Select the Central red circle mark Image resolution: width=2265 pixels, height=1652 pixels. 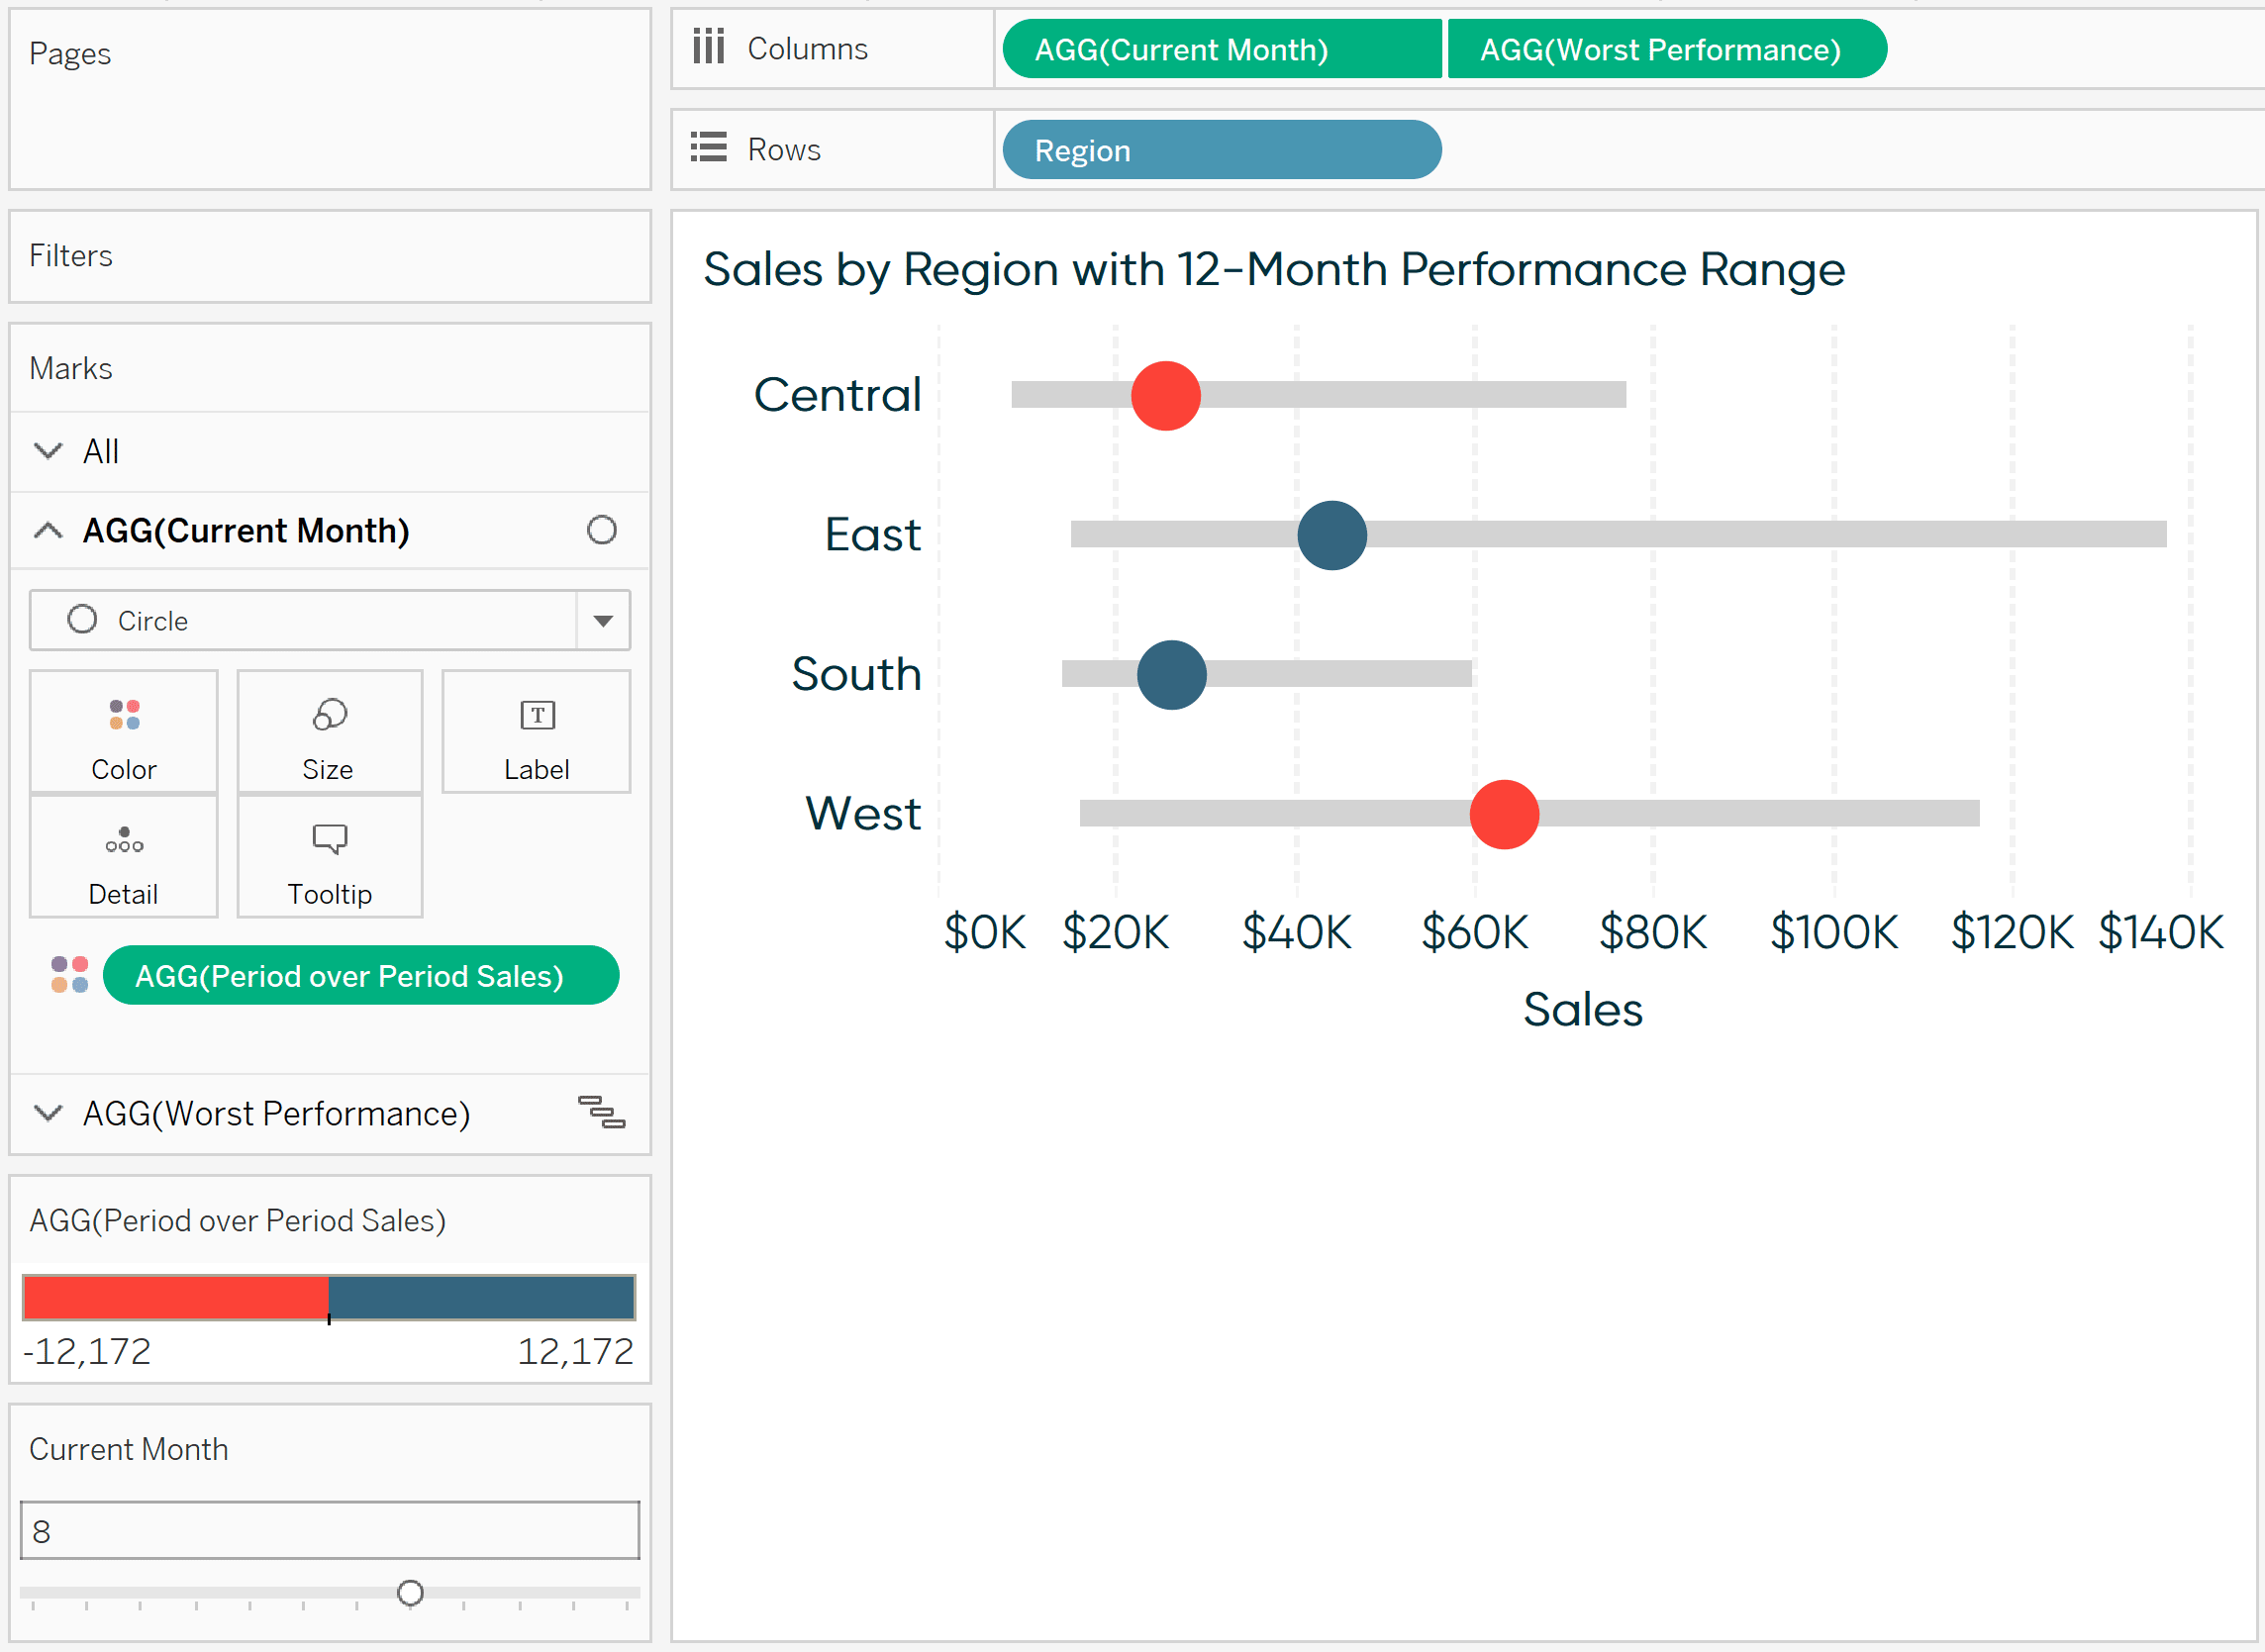pyautogui.click(x=1166, y=396)
